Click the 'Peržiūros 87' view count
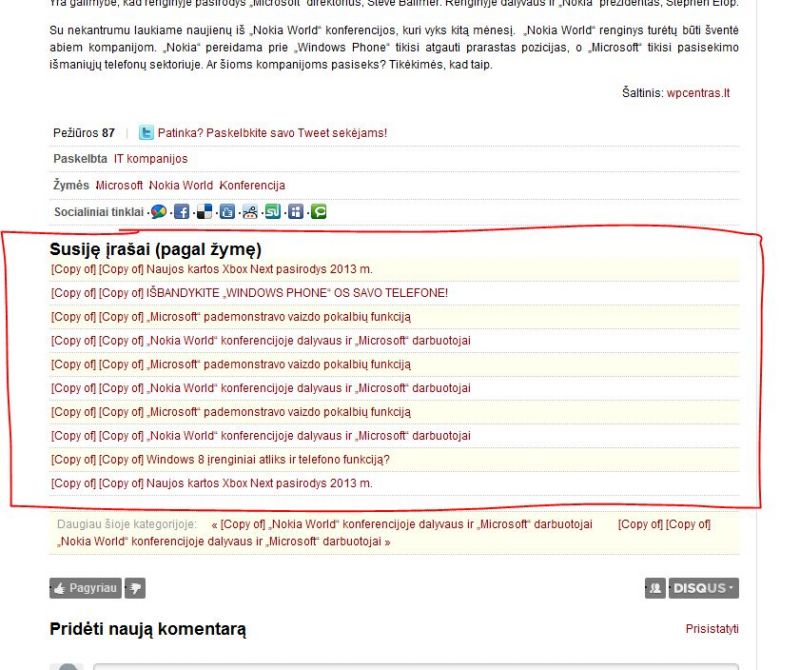Image resolution: width=800 pixels, height=670 pixels. point(84,133)
